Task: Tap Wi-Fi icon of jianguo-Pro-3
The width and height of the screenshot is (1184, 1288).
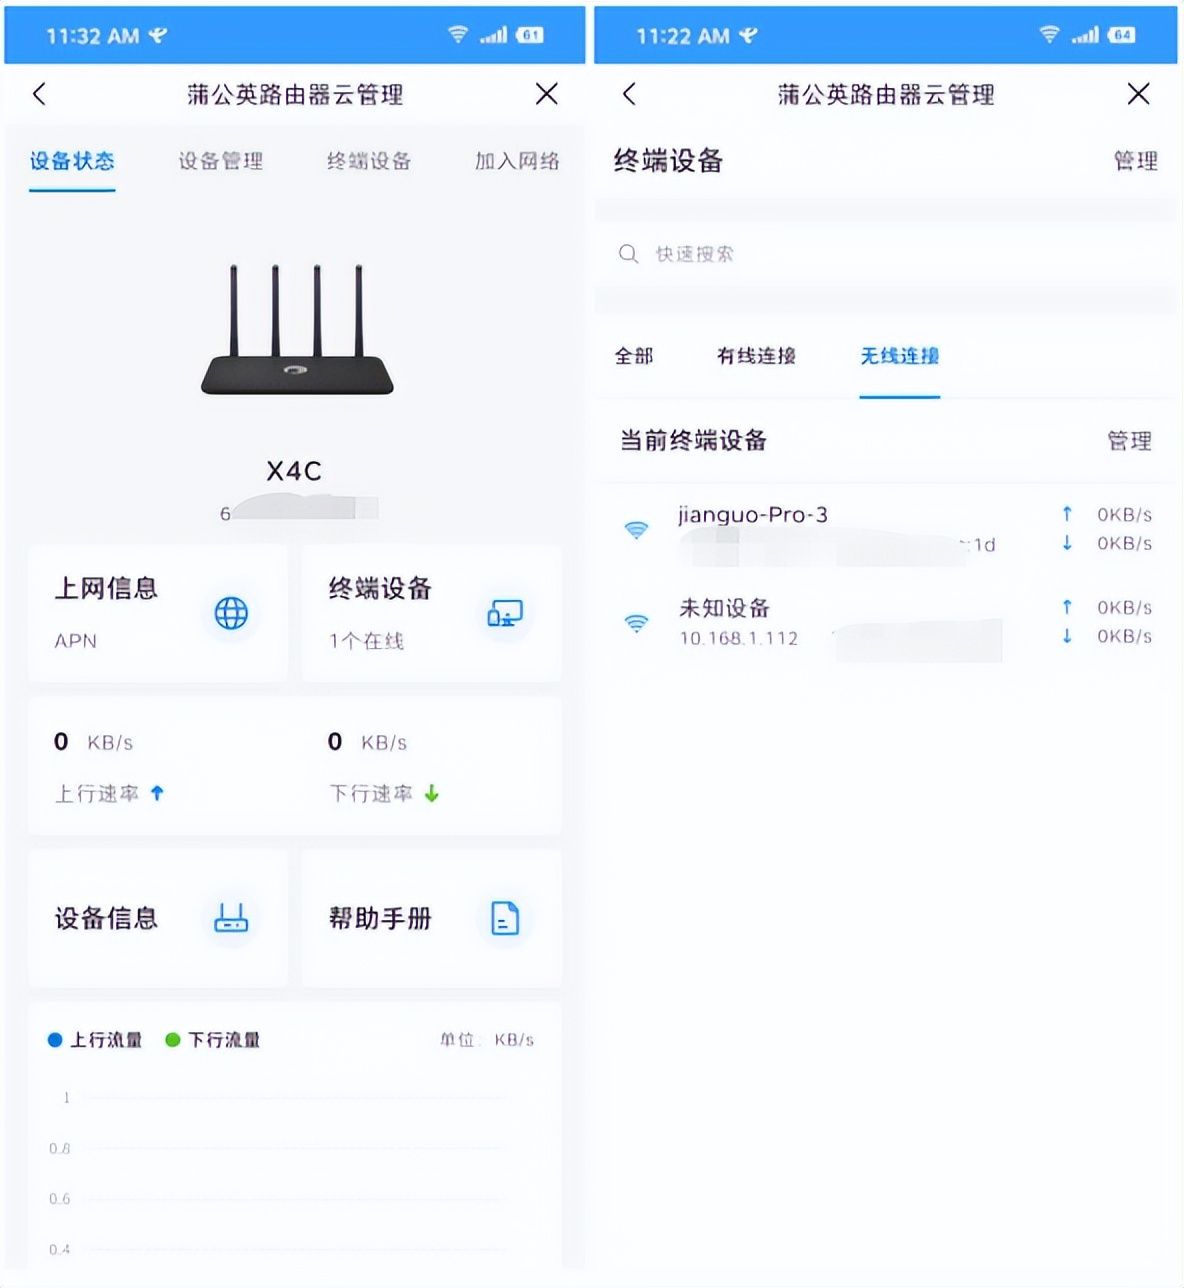Action: (636, 530)
